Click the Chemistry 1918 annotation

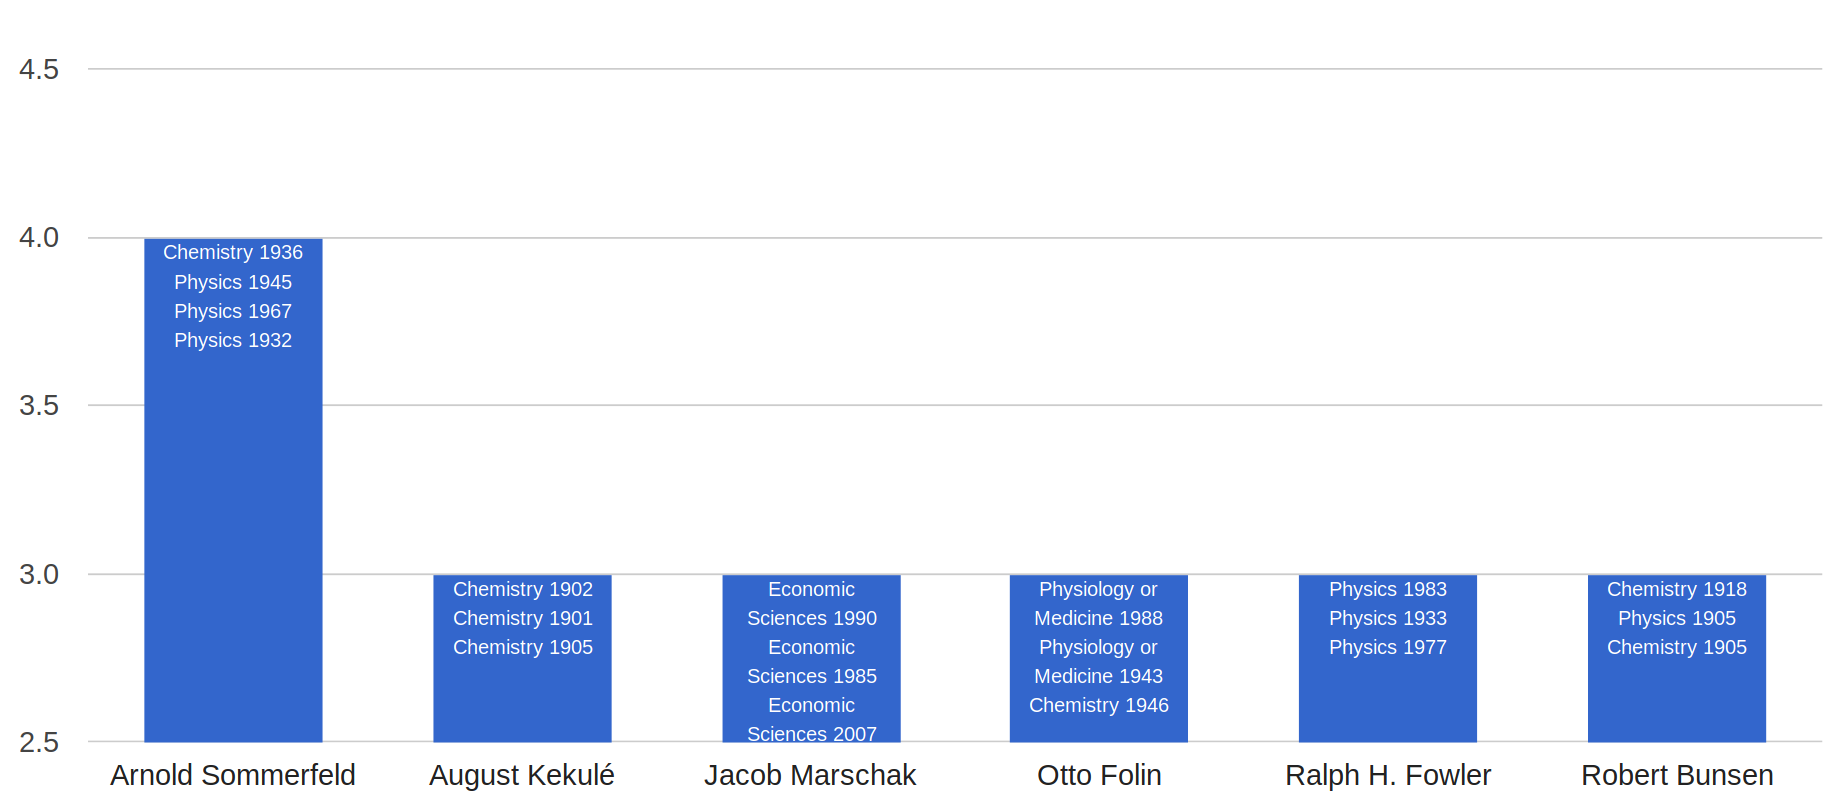1676,589
